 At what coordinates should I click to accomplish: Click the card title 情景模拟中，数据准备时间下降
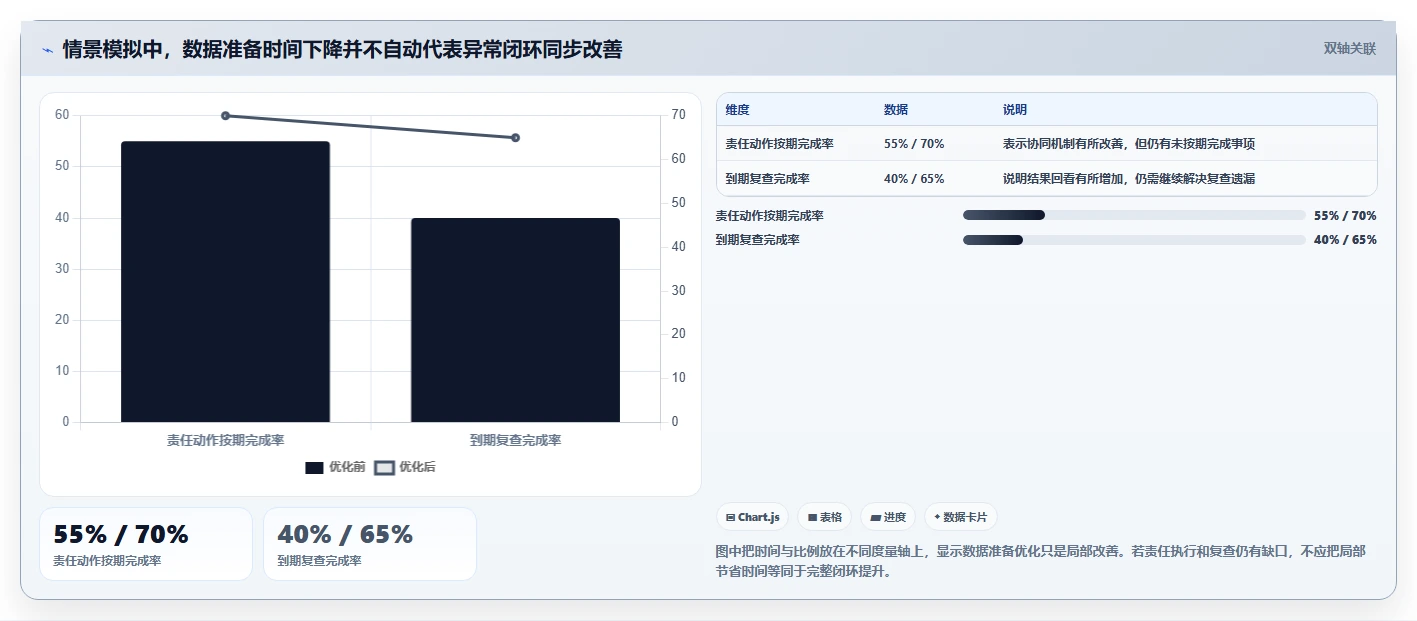tap(342, 50)
